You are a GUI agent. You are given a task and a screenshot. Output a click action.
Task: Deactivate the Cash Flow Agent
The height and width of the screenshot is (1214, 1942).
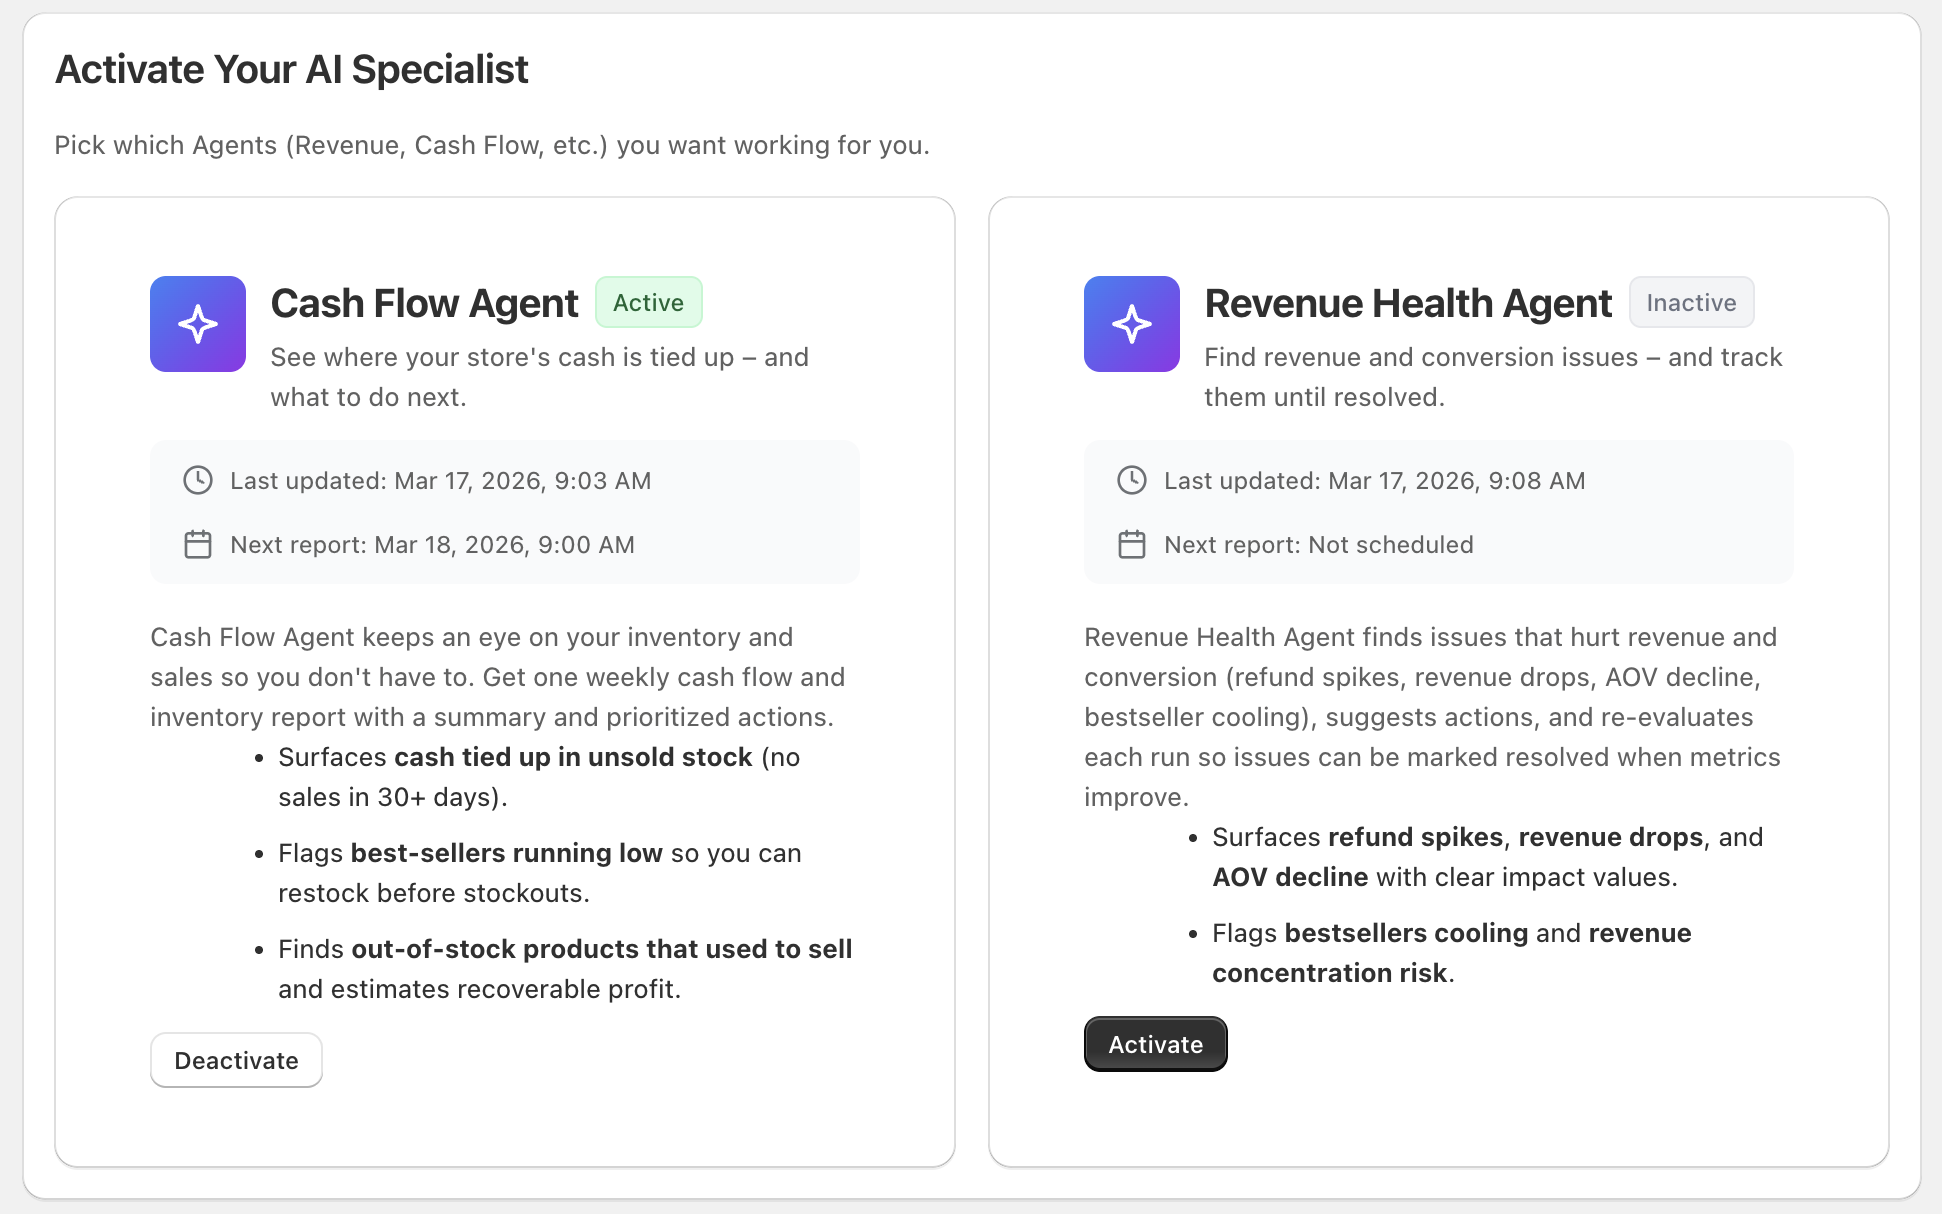[x=236, y=1060]
